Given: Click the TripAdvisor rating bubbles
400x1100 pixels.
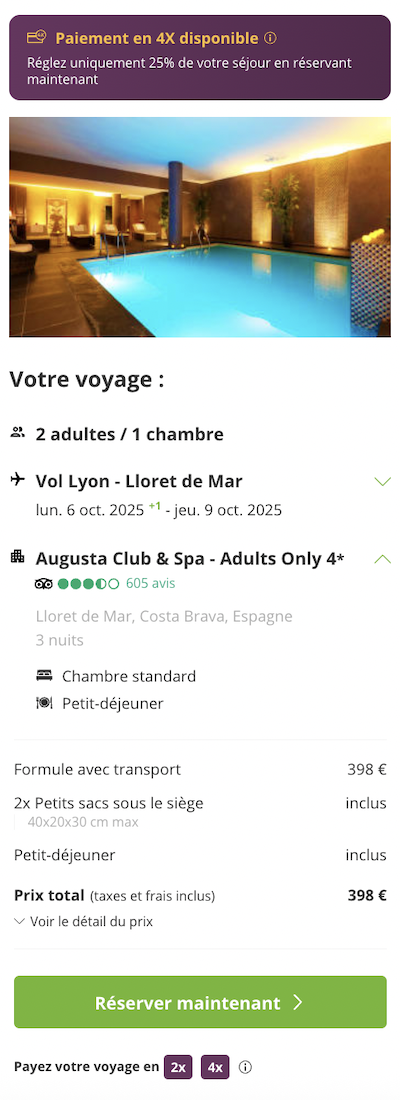Looking at the screenshot, I should pos(88,583).
